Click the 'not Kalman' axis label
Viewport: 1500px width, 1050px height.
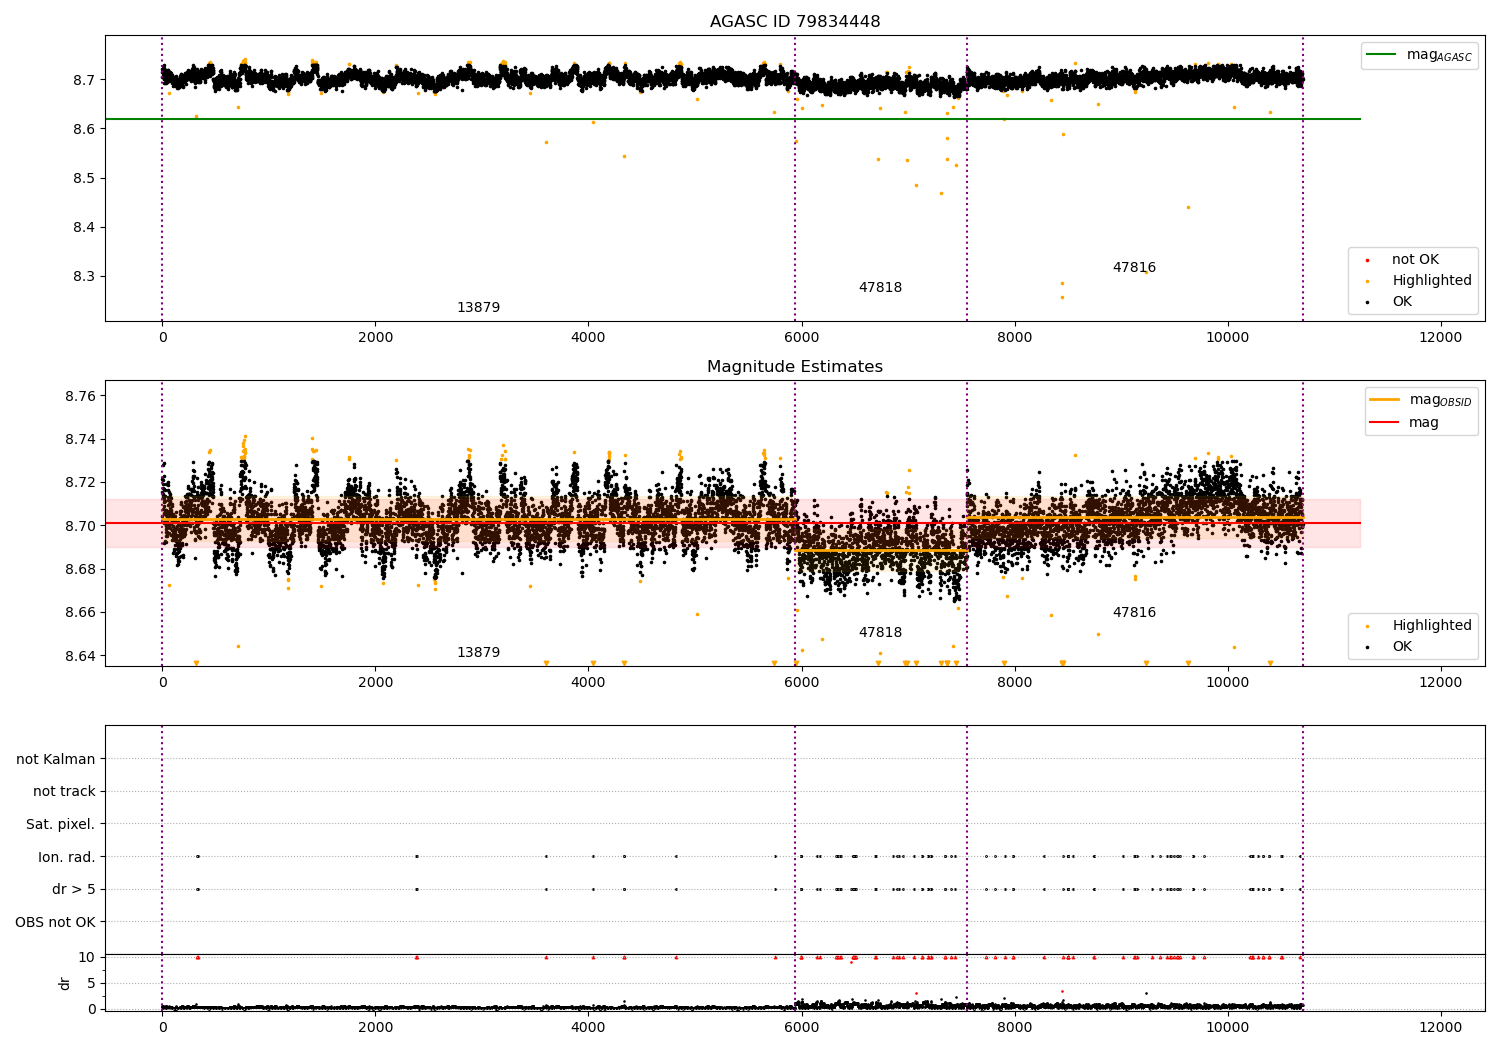click(x=56, y=759)
